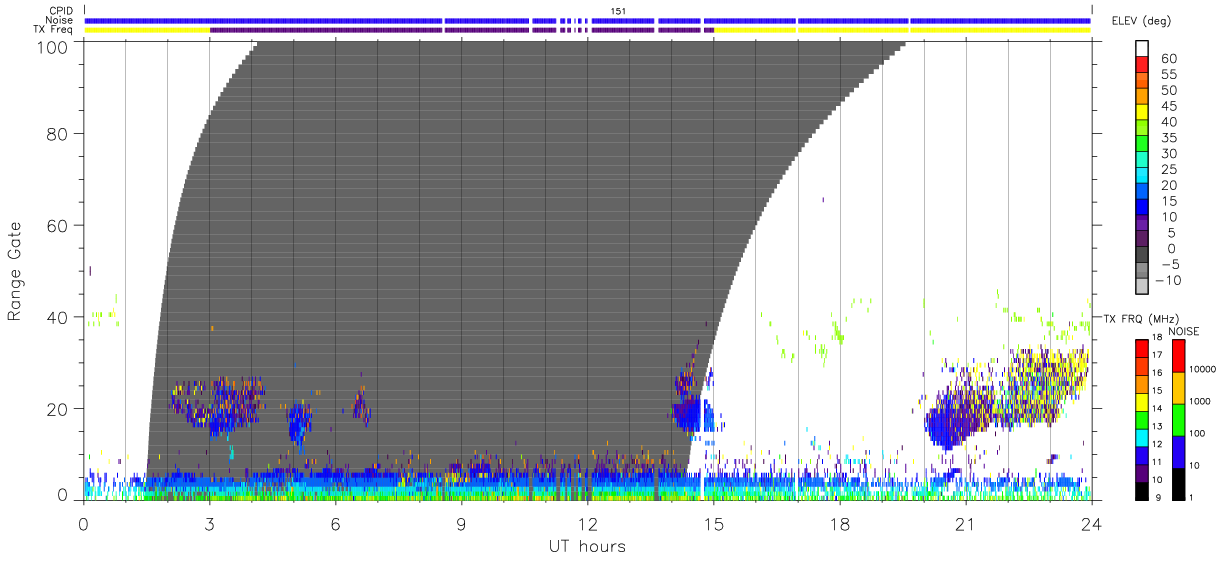Click the x-axis tick label '12'
Screen dimensions: 1228x567
tap(588, 523)
